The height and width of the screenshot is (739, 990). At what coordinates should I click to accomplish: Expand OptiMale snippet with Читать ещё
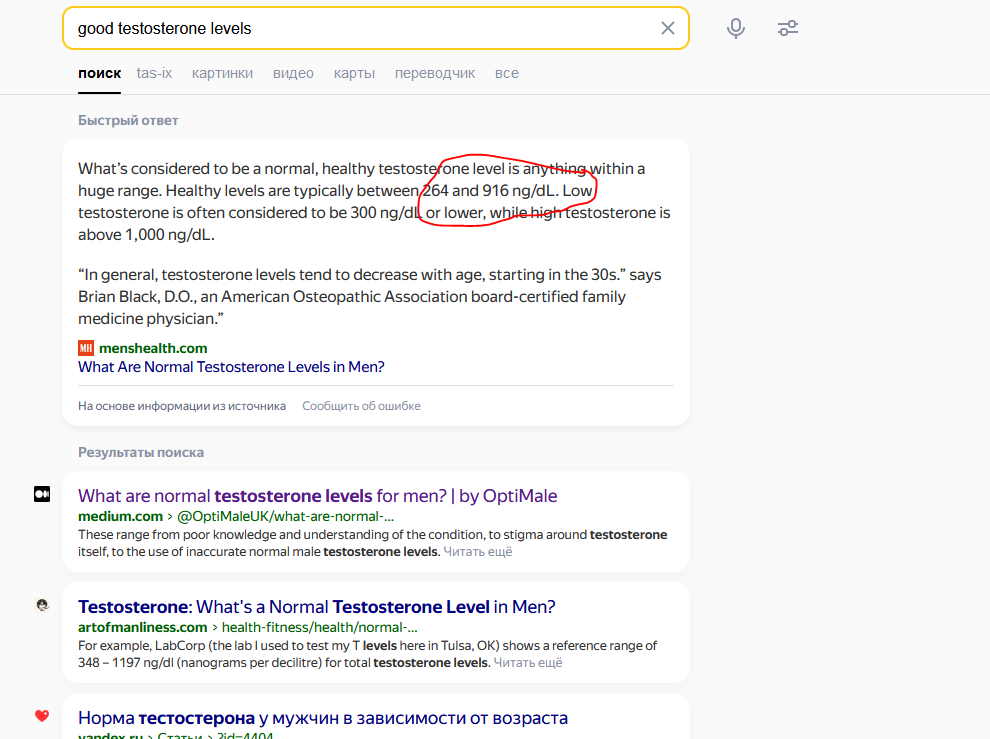[478, 551]
